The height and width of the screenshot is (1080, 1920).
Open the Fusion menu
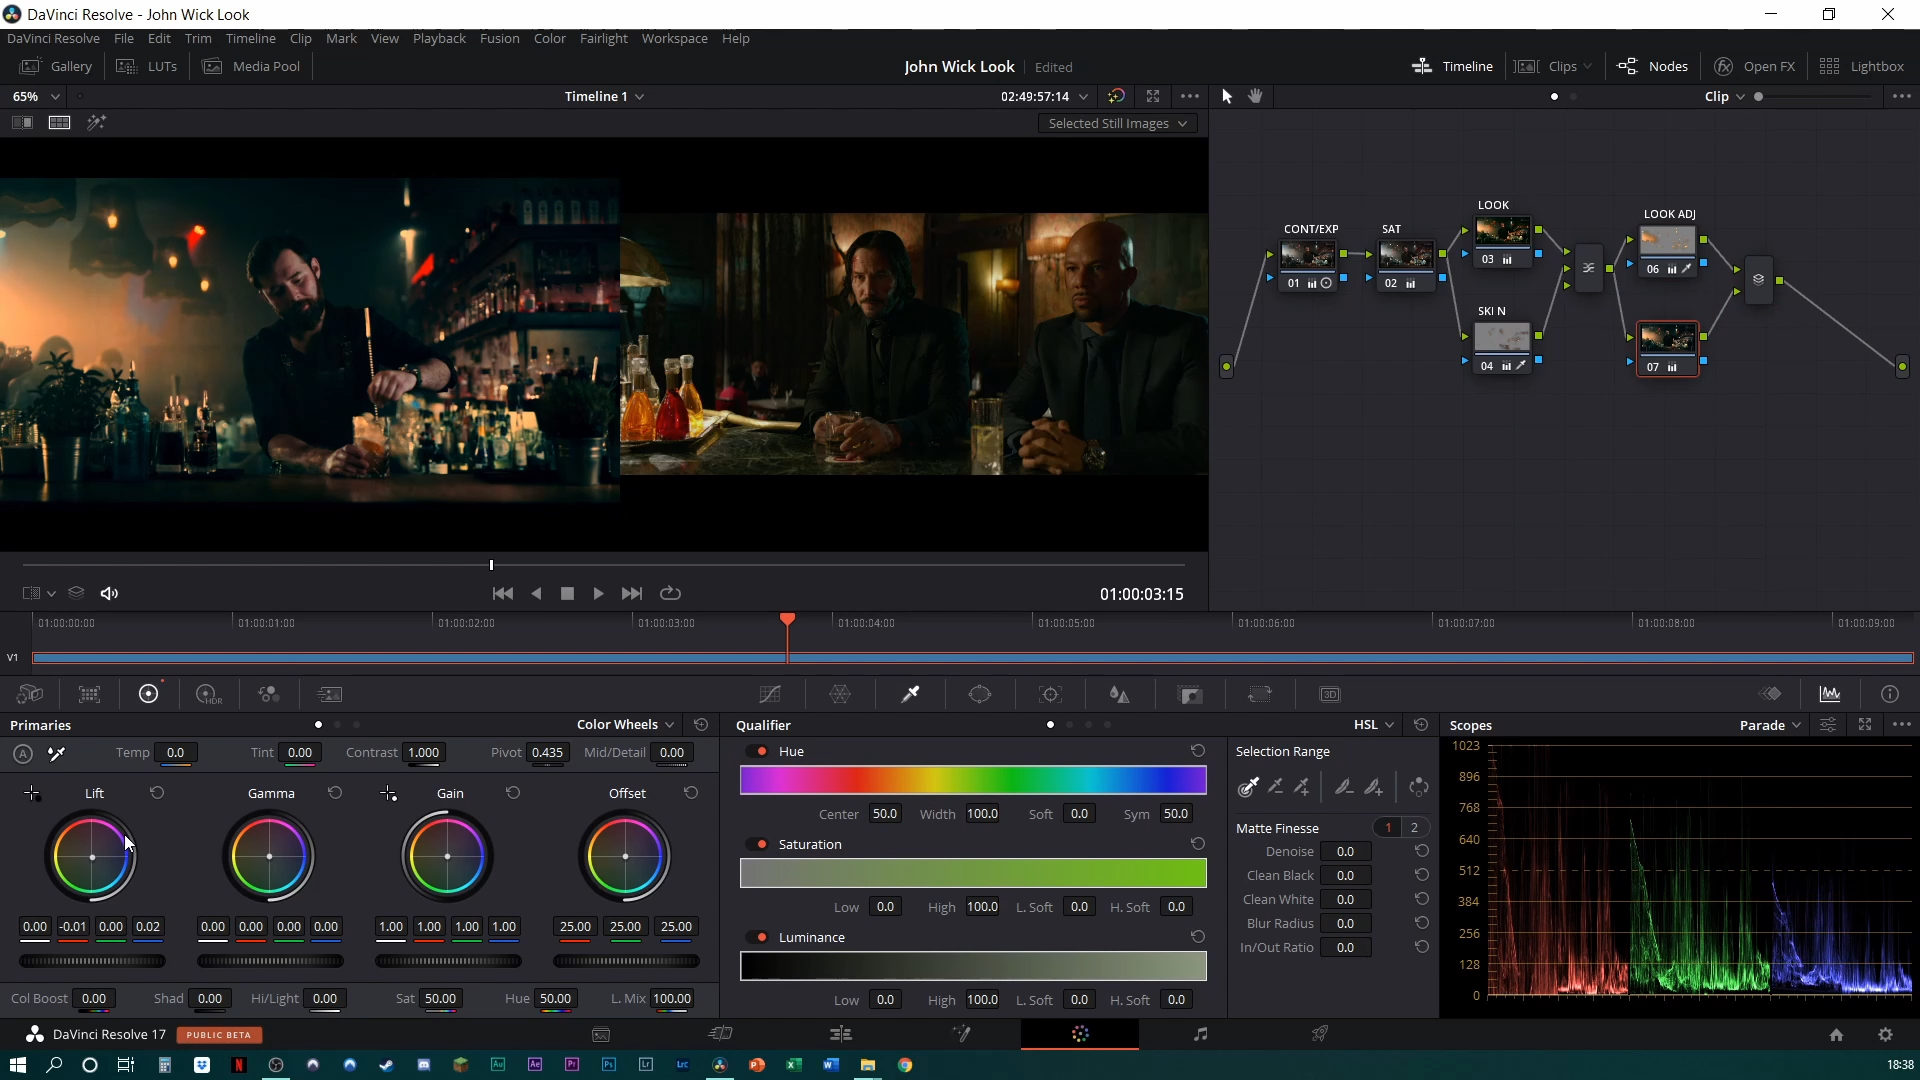(x=499, y=38)
